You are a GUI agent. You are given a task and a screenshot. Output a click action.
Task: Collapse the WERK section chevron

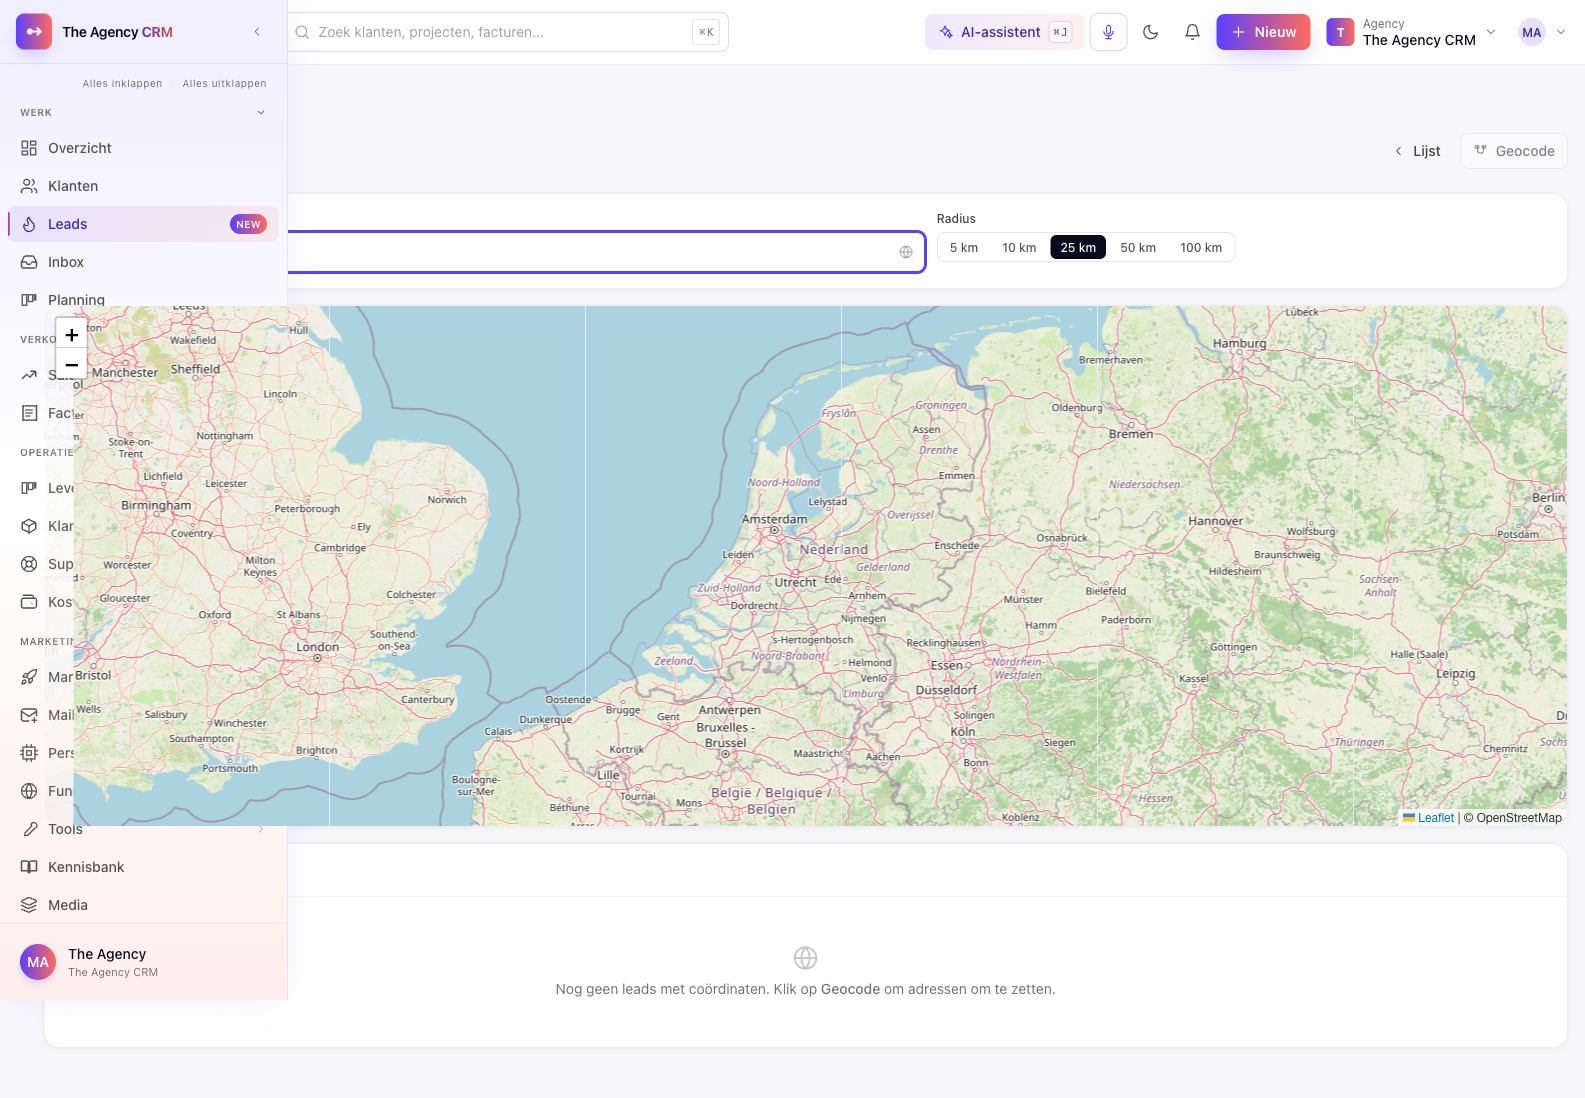261,113
